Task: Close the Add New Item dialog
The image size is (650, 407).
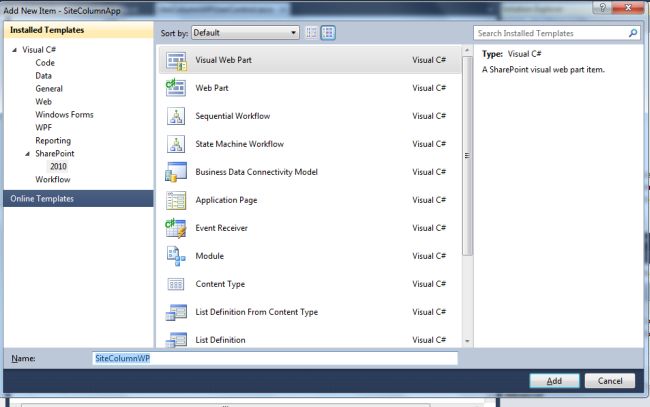Action: point(628,7)
